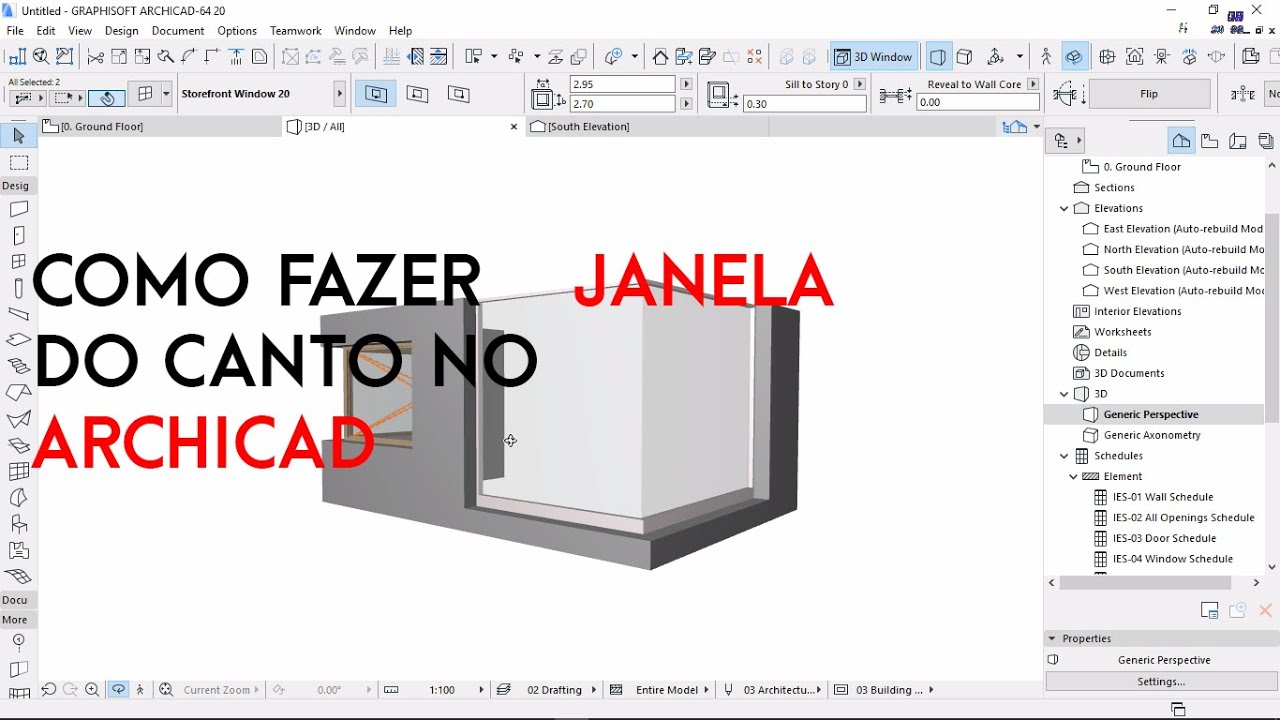
Task: Switch to the South Elevation tab
Action: 648,127
